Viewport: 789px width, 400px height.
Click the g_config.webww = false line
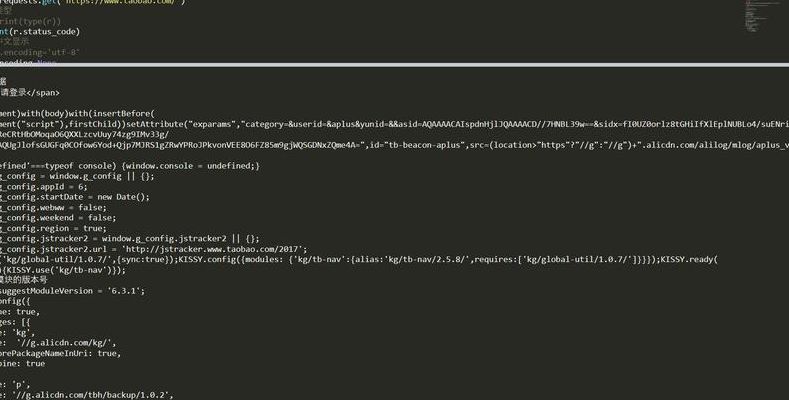click(x=53, y=208)
